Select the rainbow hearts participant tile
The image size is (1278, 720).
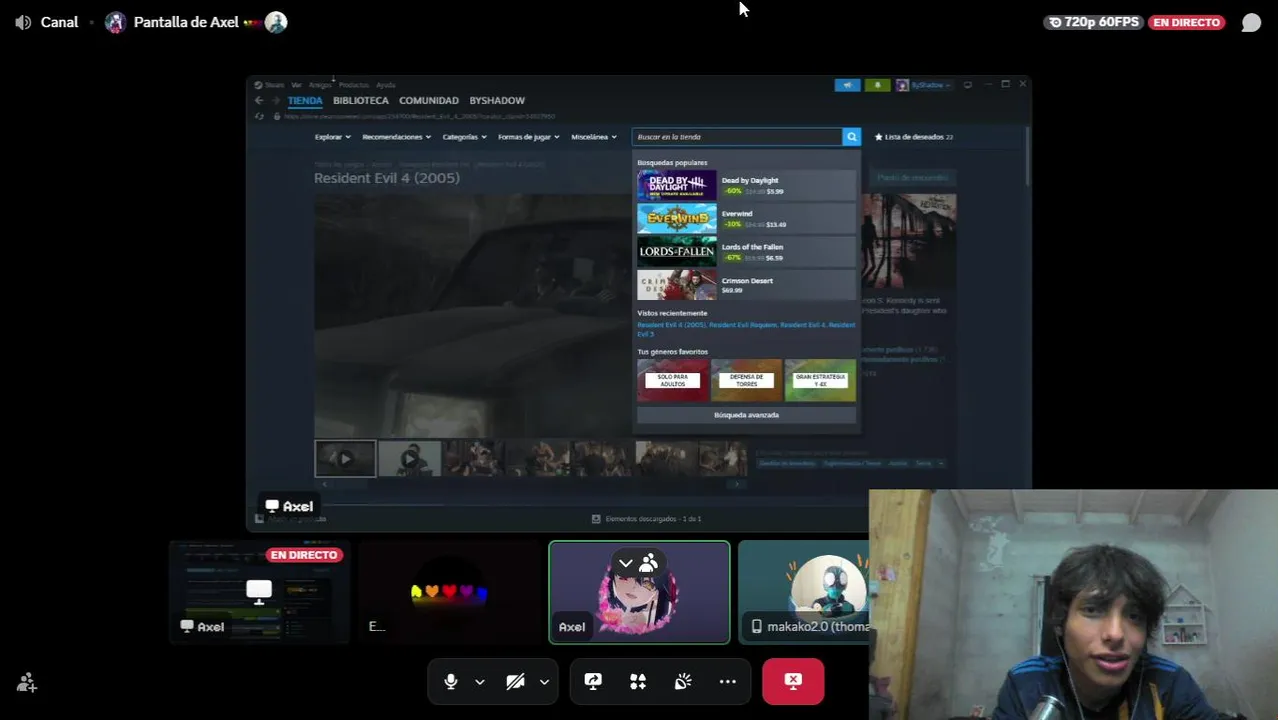coord(449,592)
